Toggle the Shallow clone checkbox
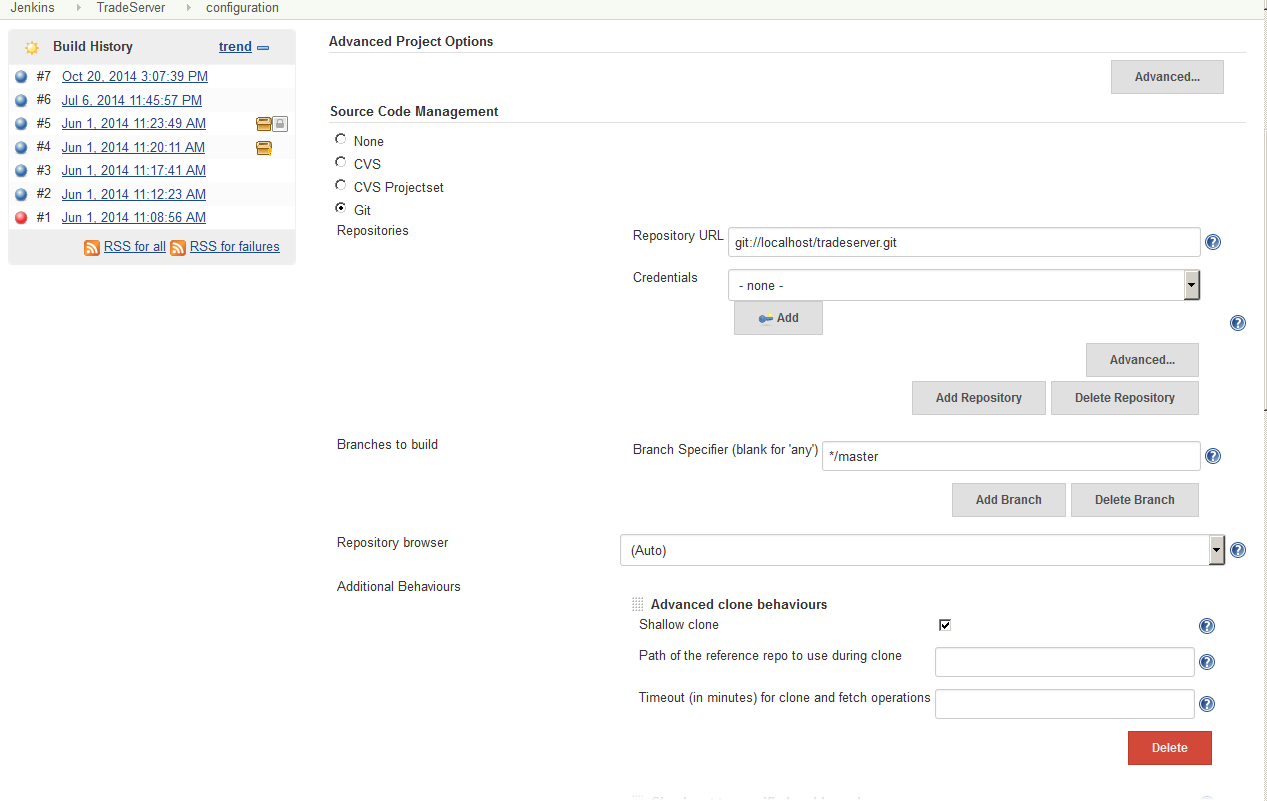The width and height of the screenshot is (1267, 801). point(945,625)
